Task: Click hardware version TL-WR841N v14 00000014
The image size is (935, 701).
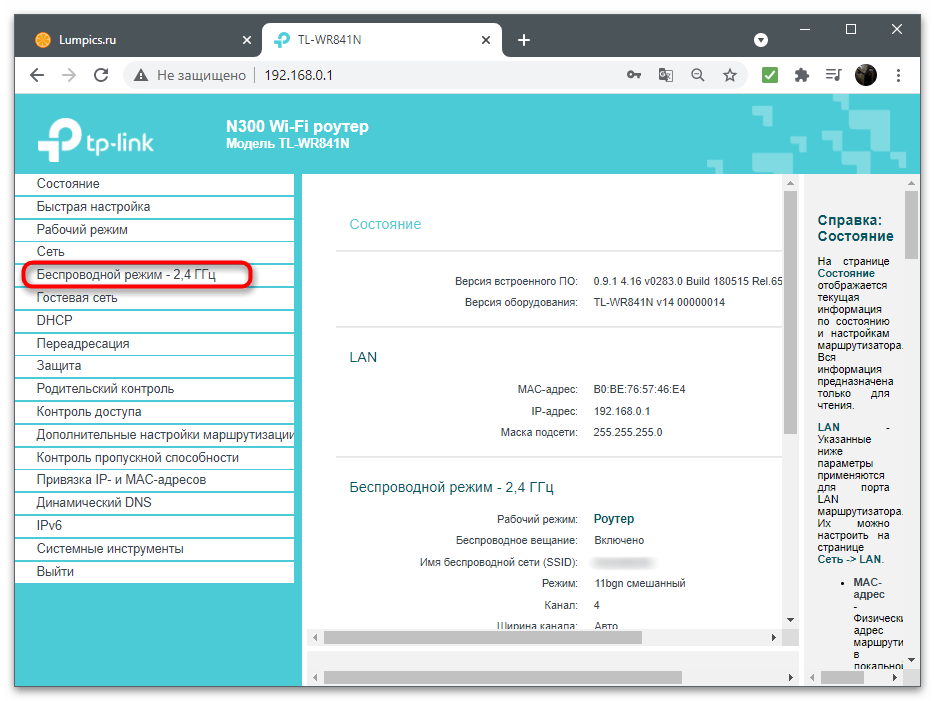Action: pos(659,302)
